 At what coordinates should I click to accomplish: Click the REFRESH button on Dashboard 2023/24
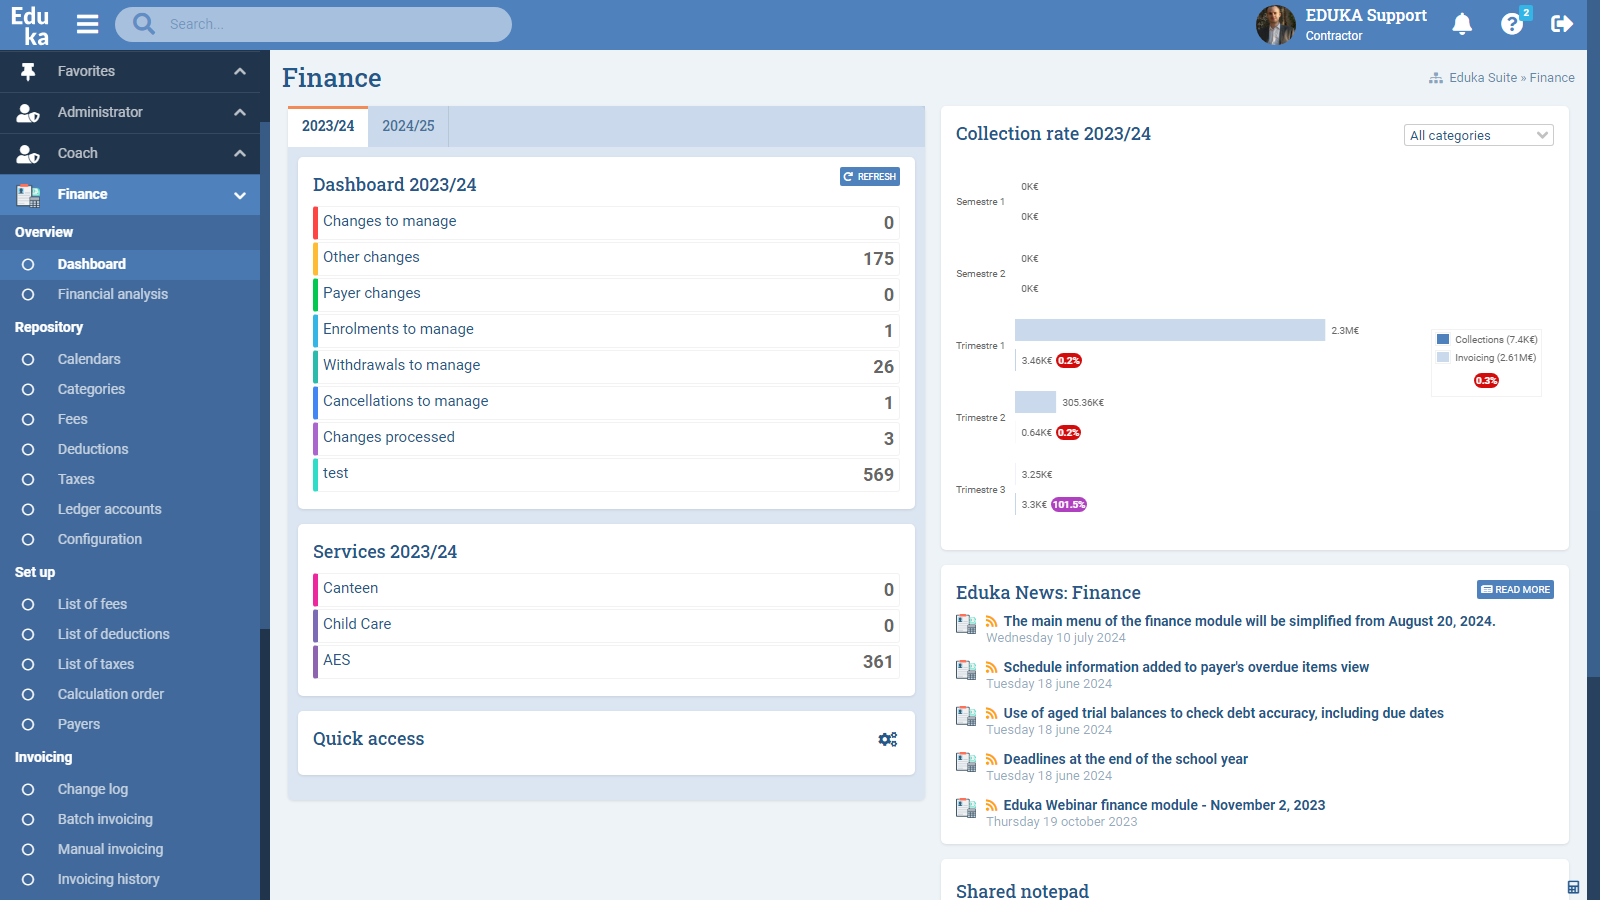pyautogui.click(x=869, y=176)
